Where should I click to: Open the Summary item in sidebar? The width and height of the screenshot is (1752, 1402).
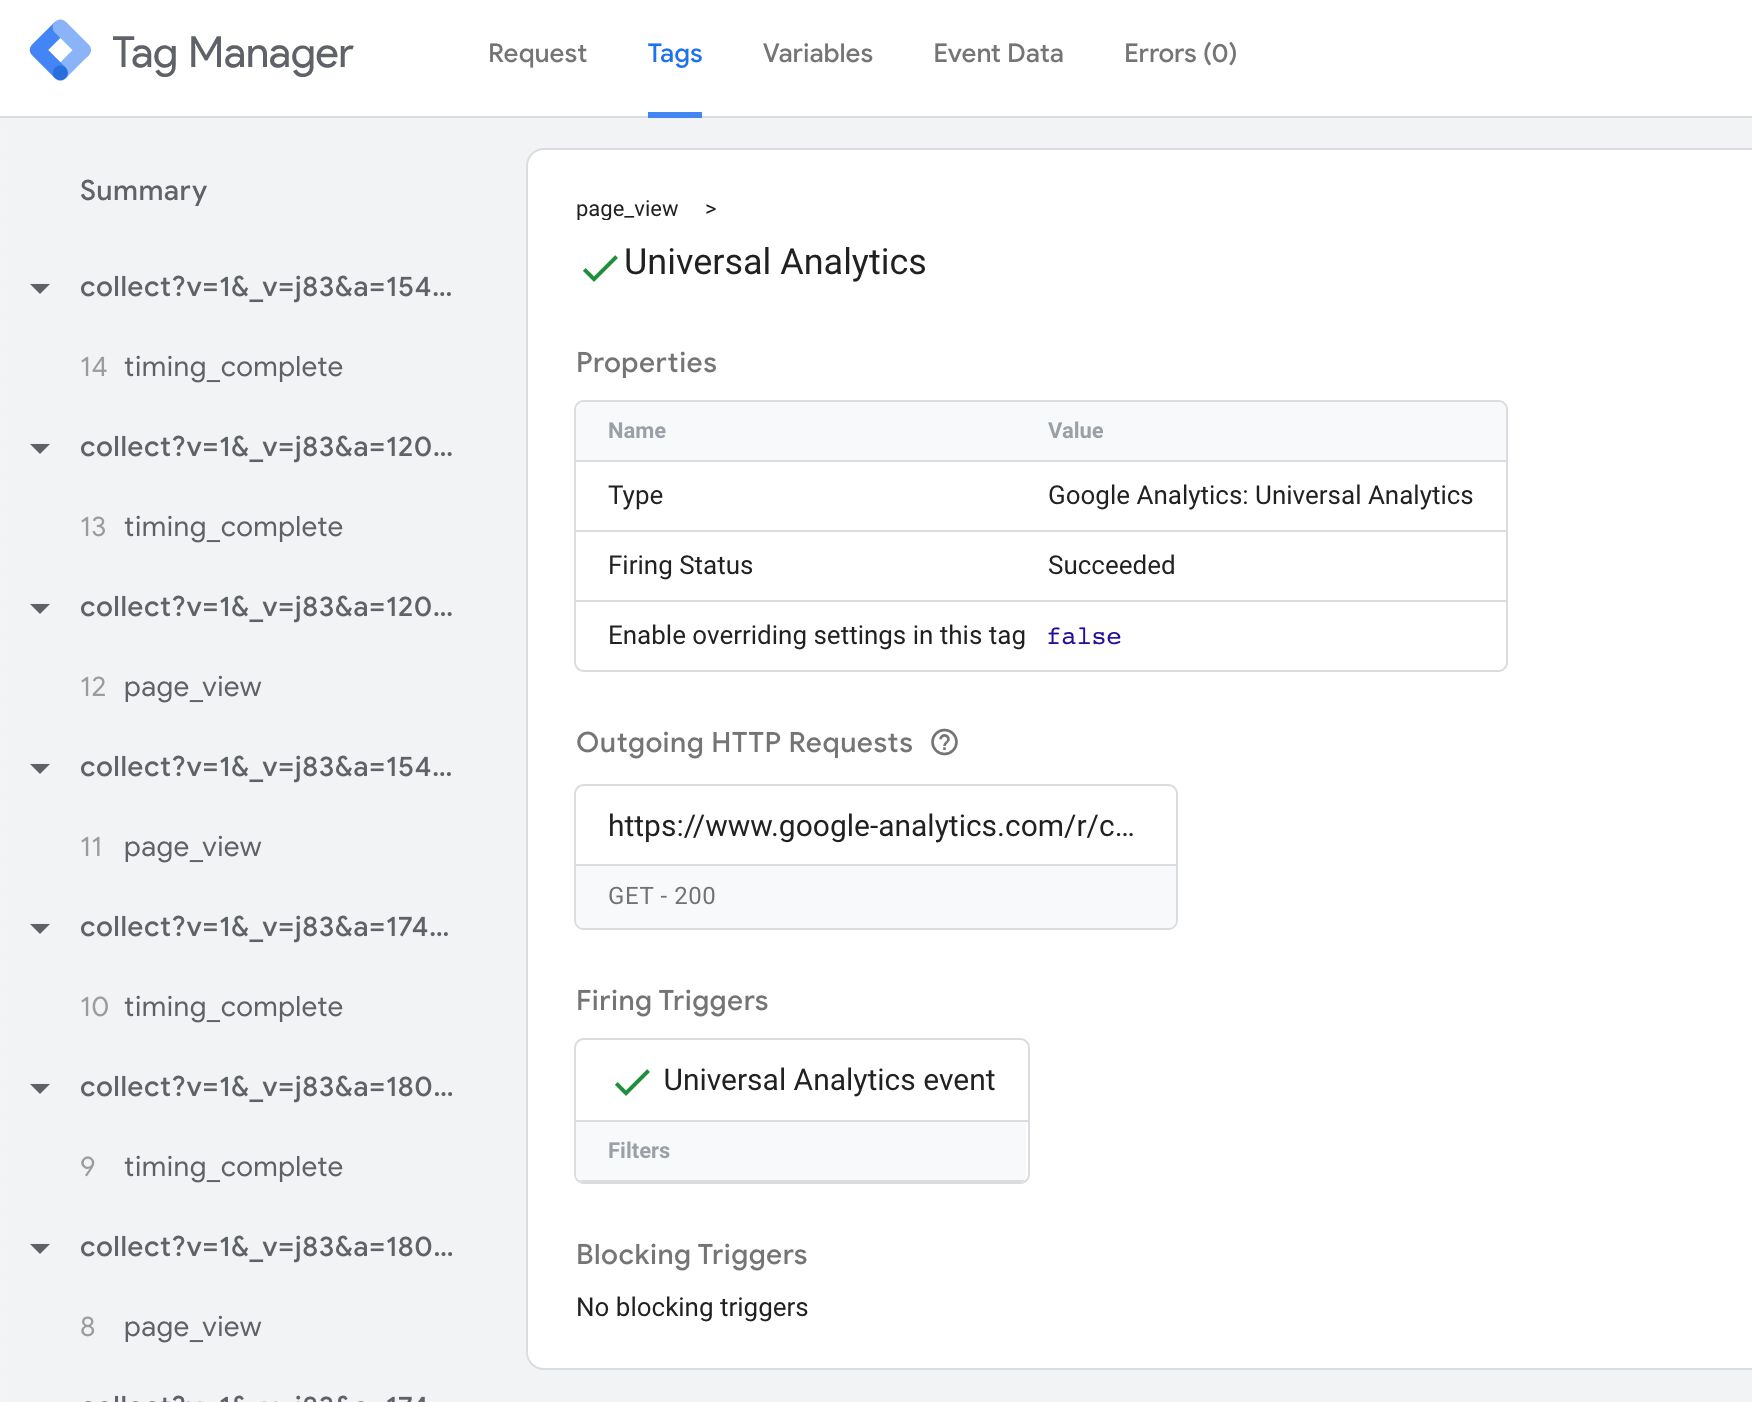pos(143,190)
